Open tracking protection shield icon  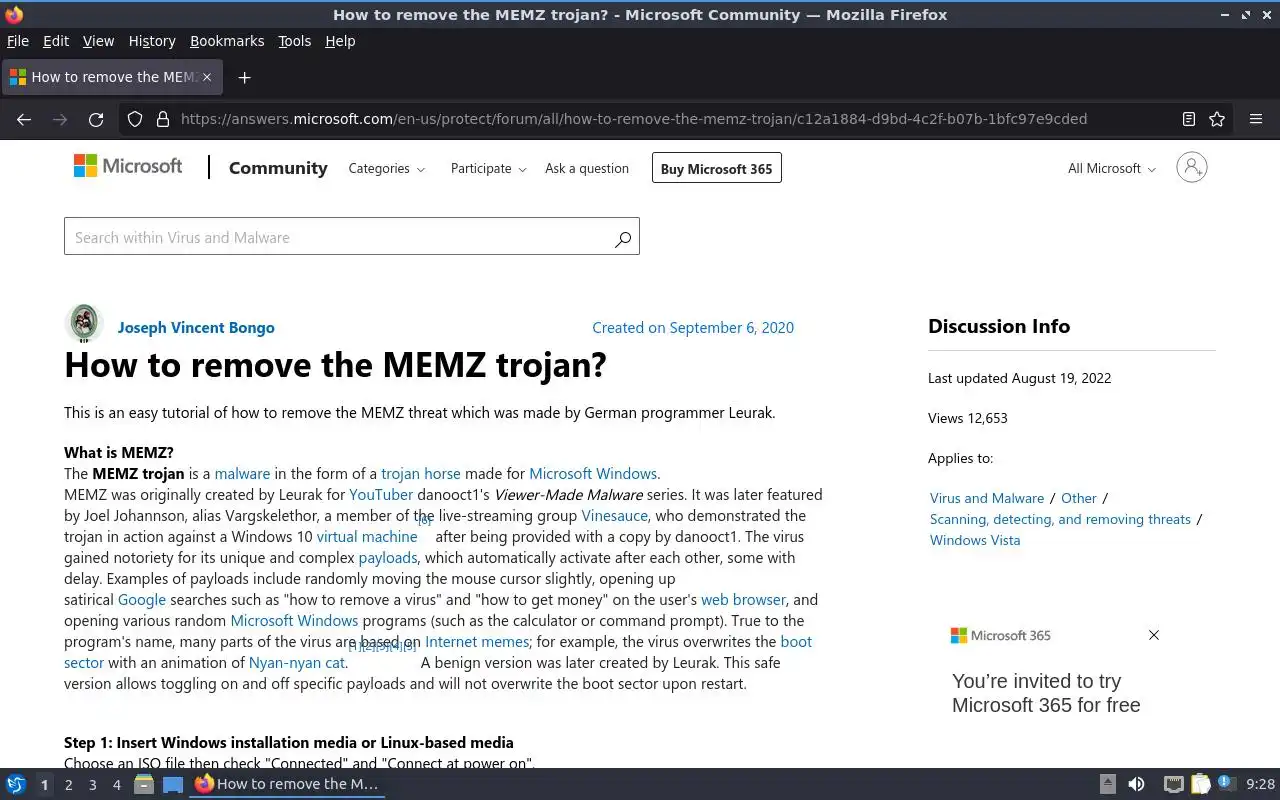(135, 119)
